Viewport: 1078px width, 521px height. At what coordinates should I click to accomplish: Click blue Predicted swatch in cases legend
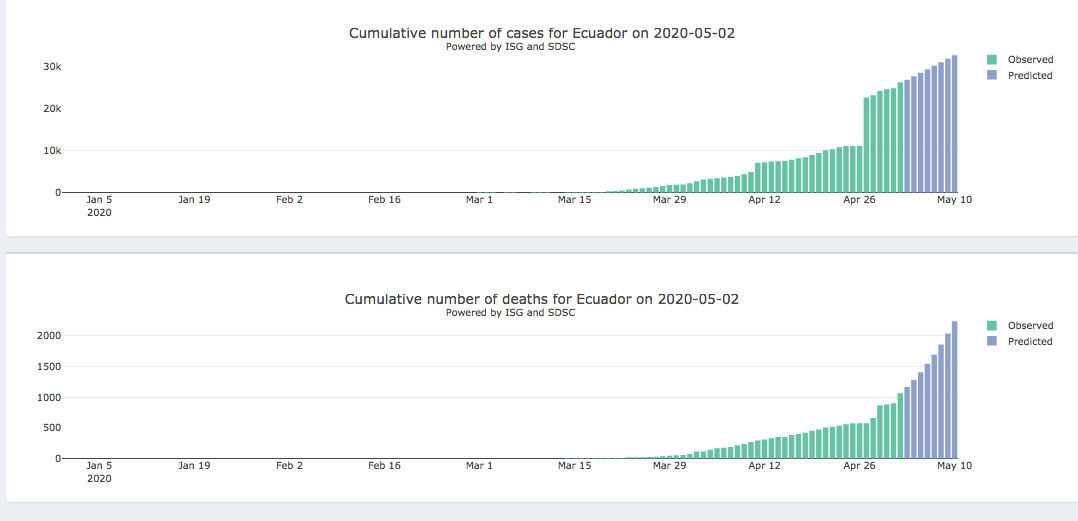pyautogui.click(x=991, y=76)
